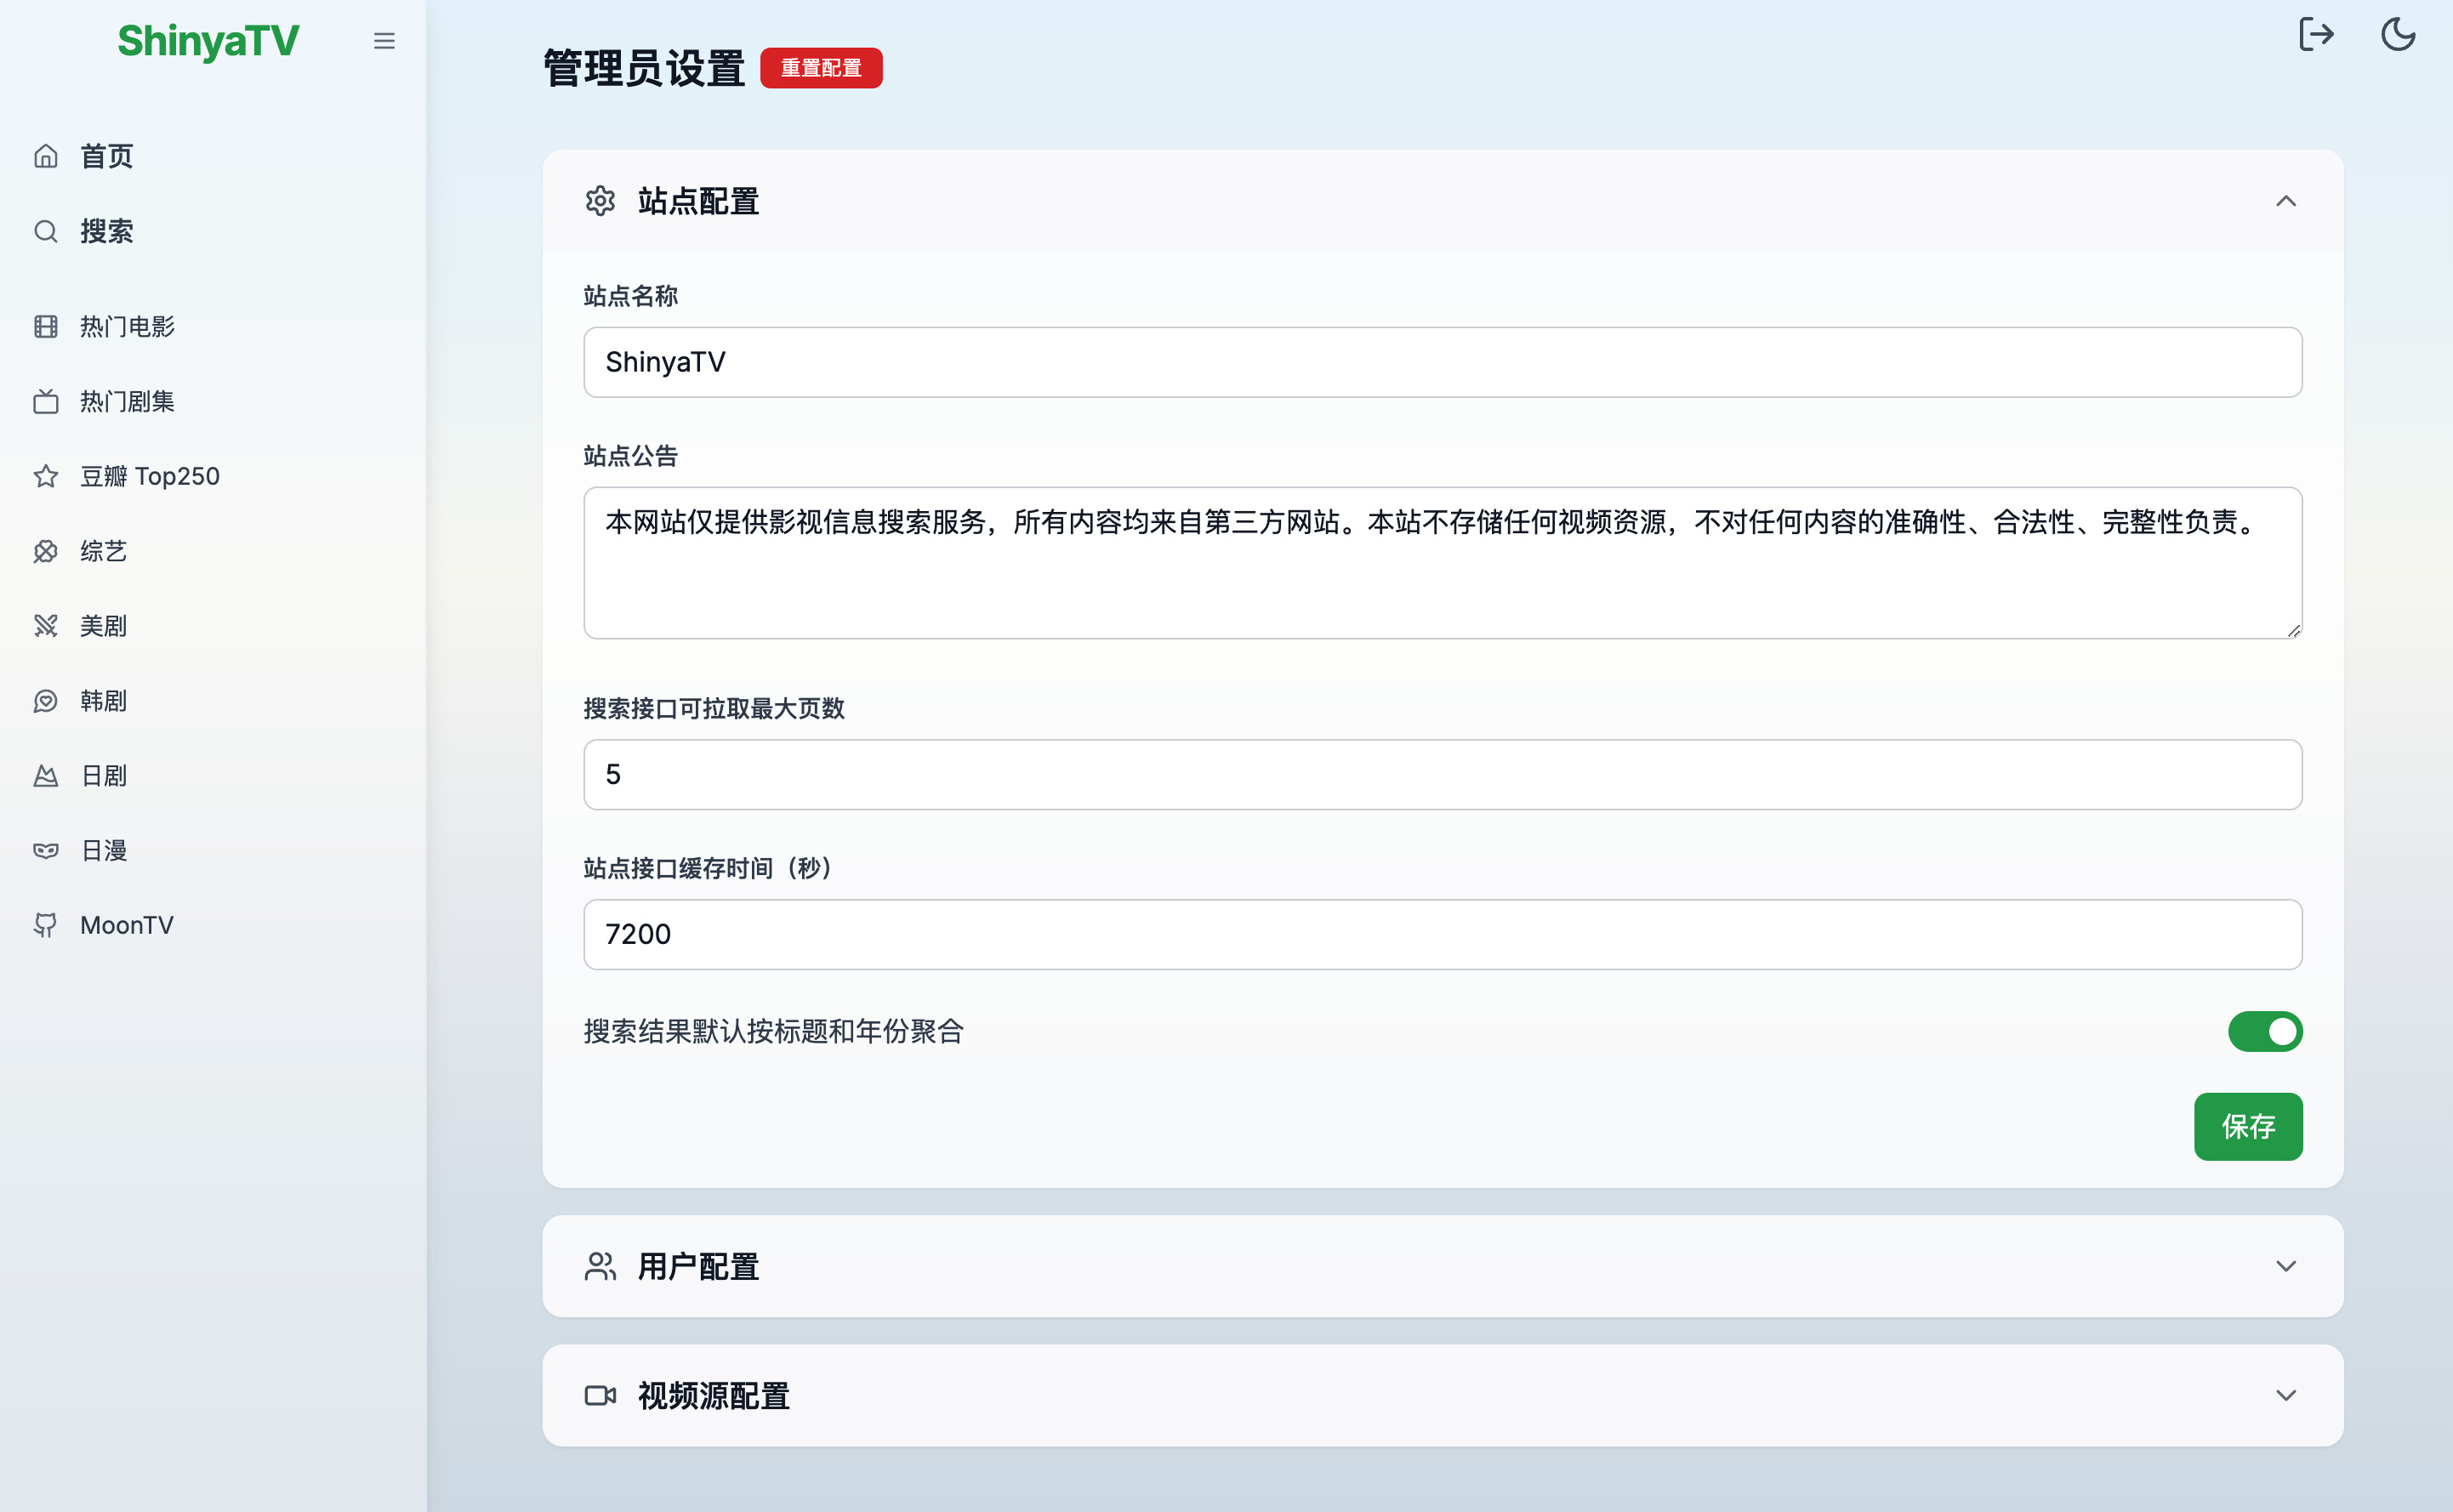Click the star icon for 豆瓣 Top250
Image resolution: width=2453 pixels, height=1512 pixels.
[x=46, y=476]
